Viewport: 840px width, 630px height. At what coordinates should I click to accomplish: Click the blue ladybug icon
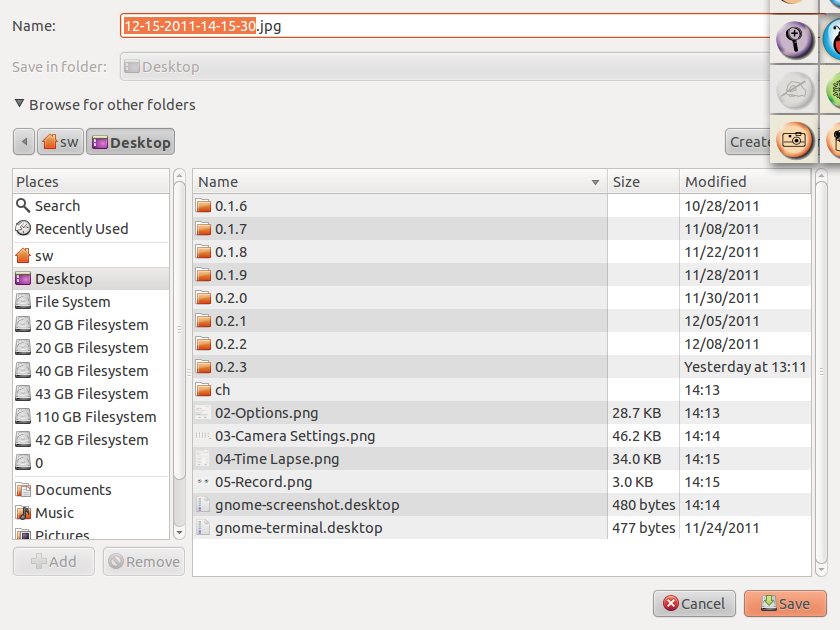point(832,39)
